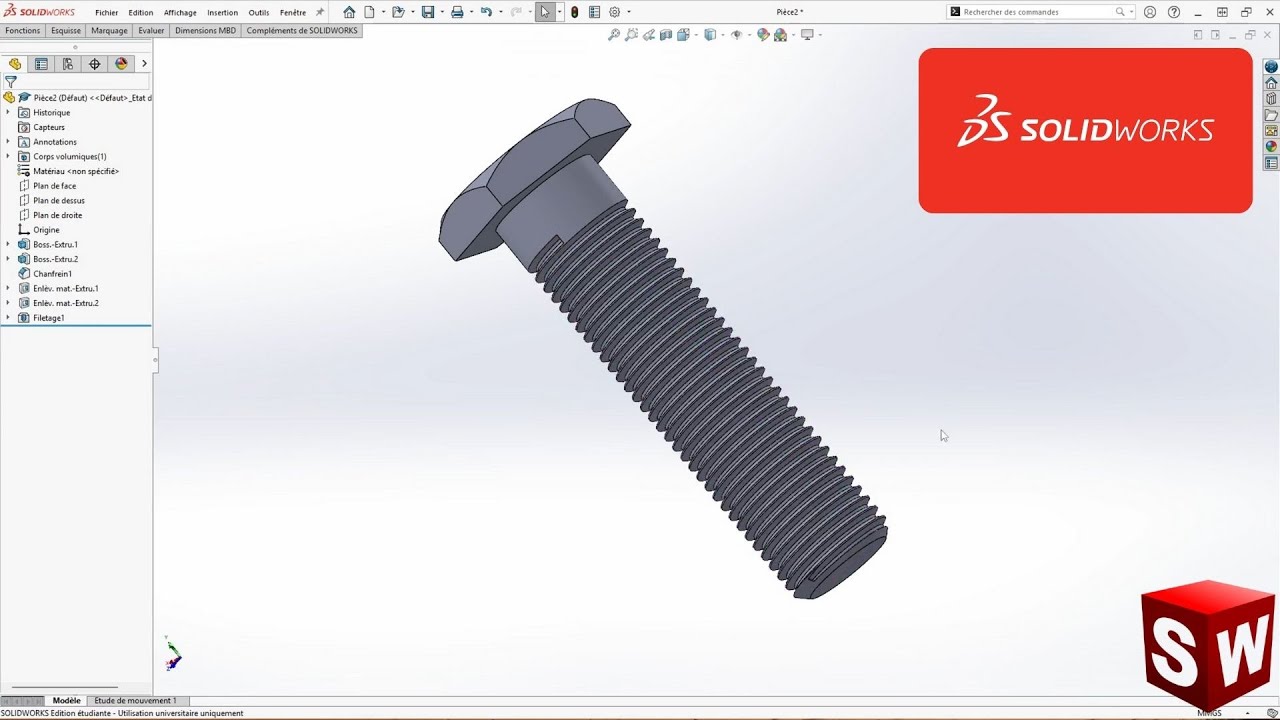
Task: Open the Fichier menu
Action: (106, 13)
